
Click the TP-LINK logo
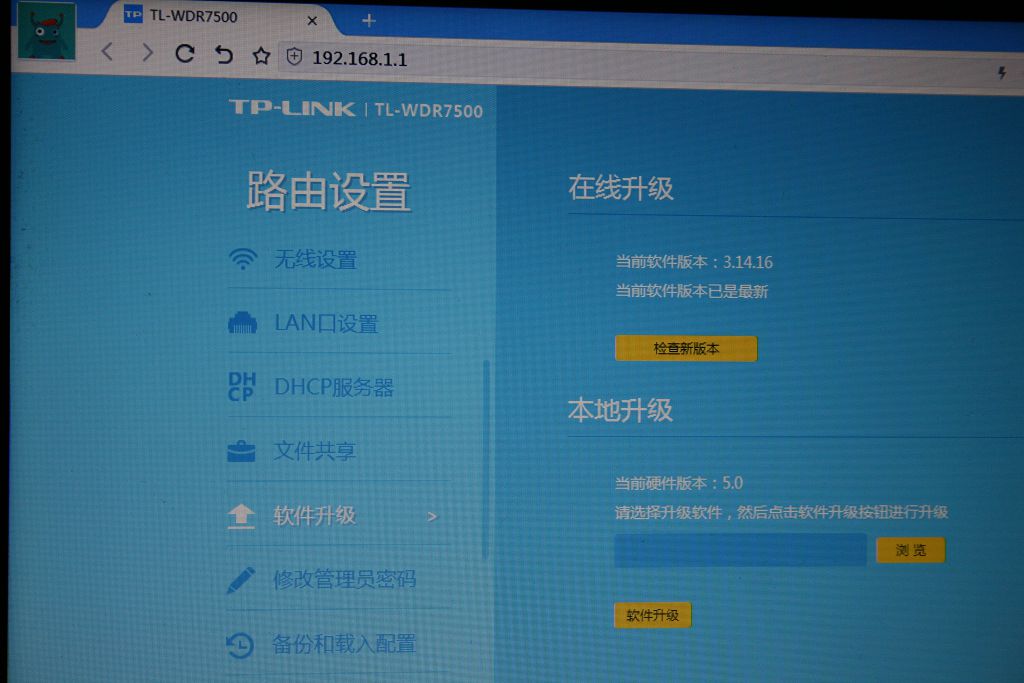292,108
